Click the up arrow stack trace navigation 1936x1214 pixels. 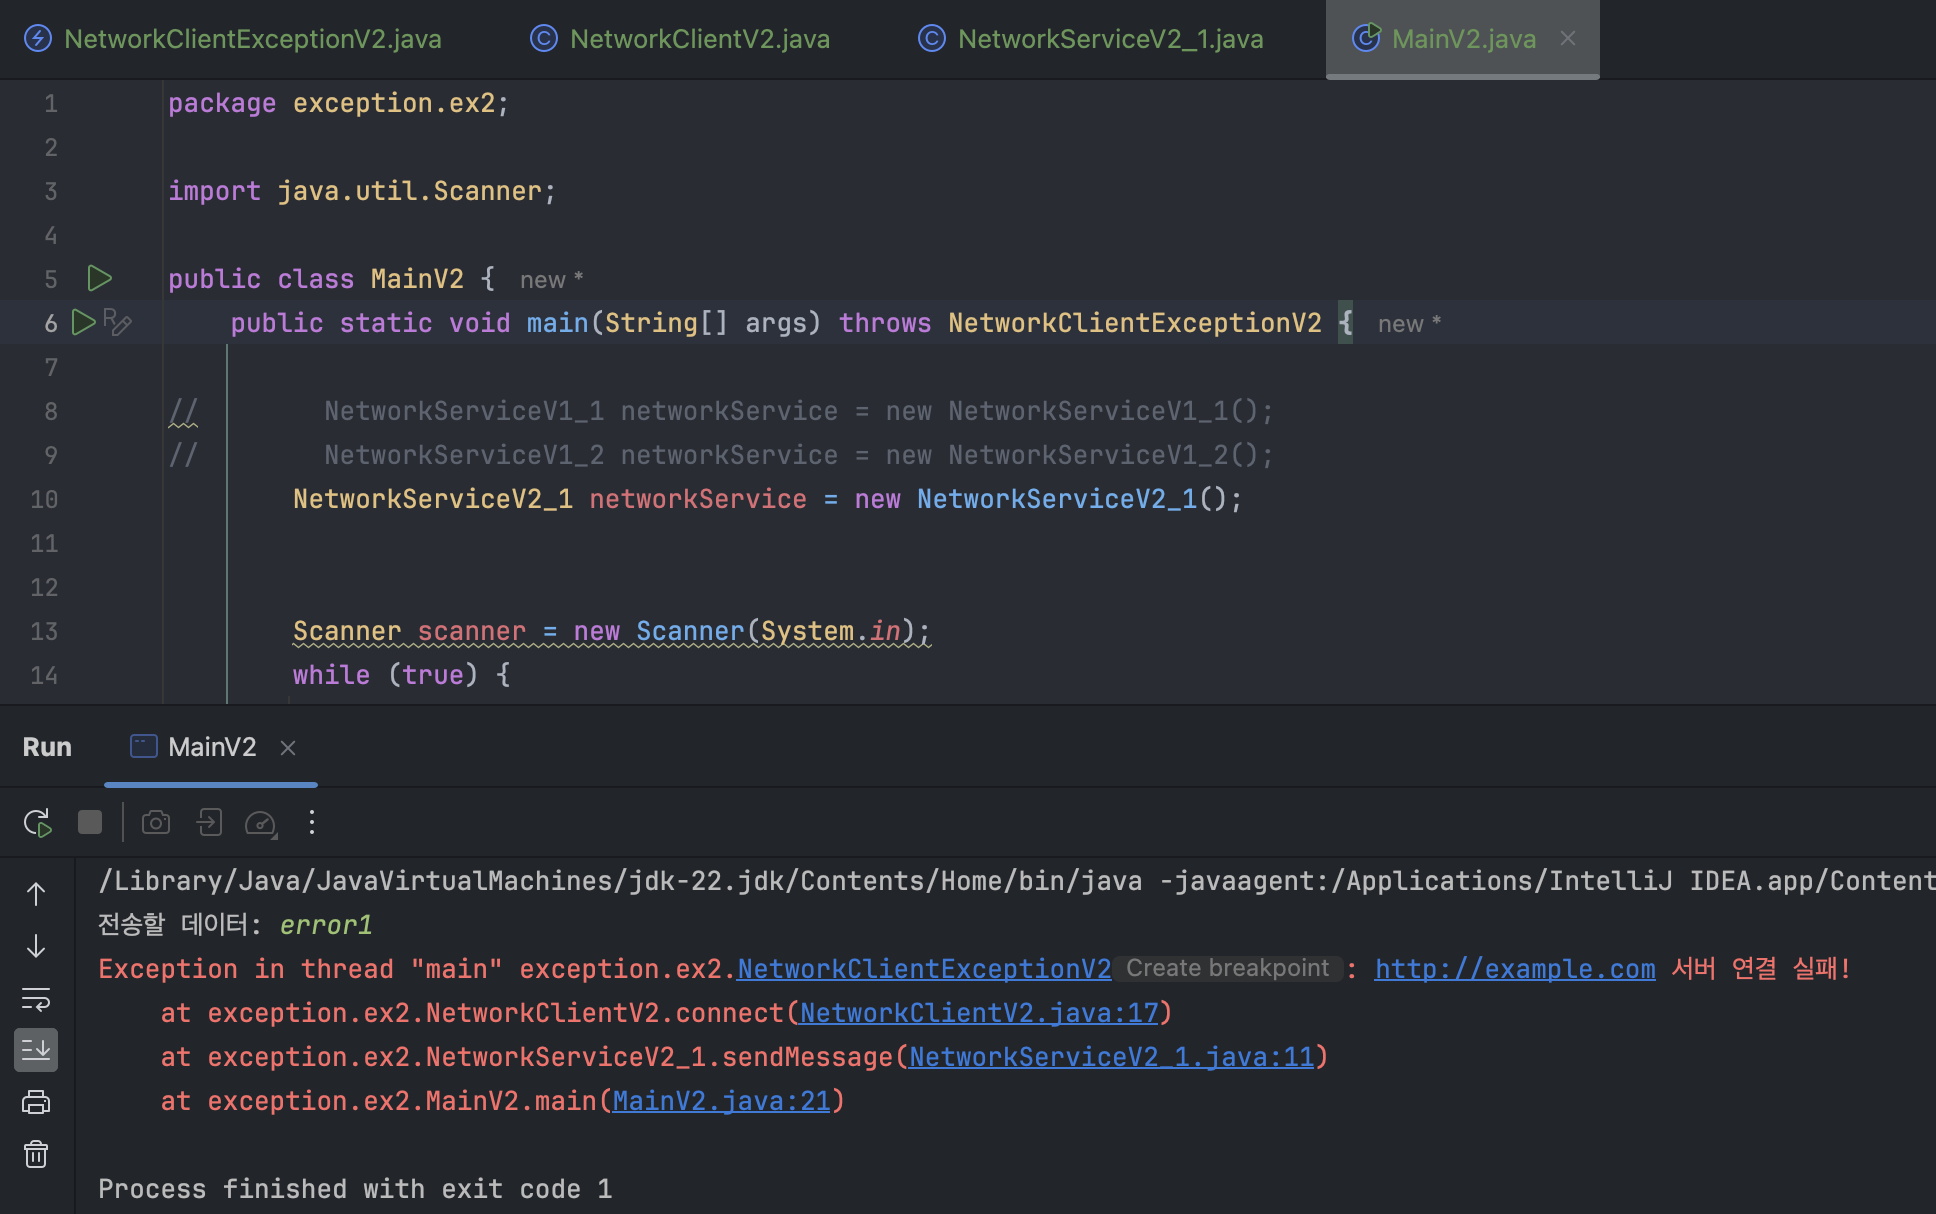(x=36, y=894)
